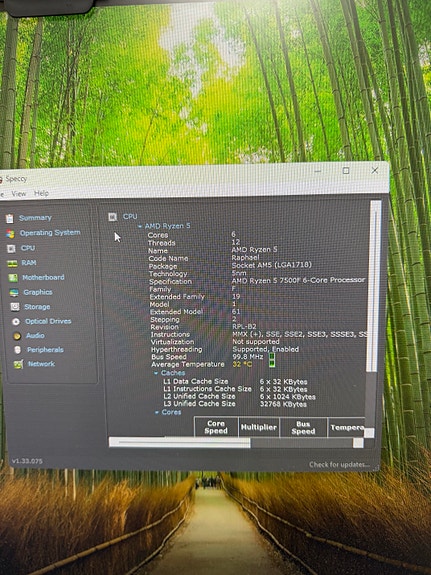431x575 pixels.
Task: Click the RAM memory stick icon
Action: coord(12,263)
